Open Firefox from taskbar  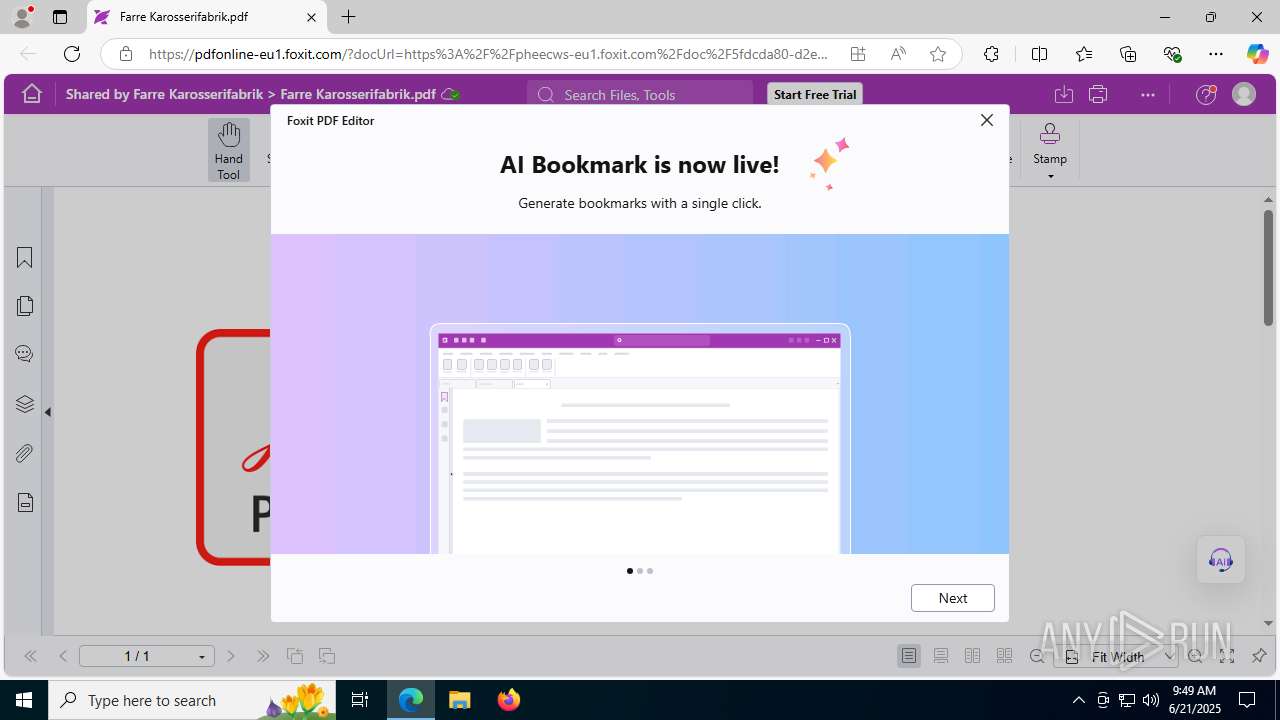[x=509, y=700]
